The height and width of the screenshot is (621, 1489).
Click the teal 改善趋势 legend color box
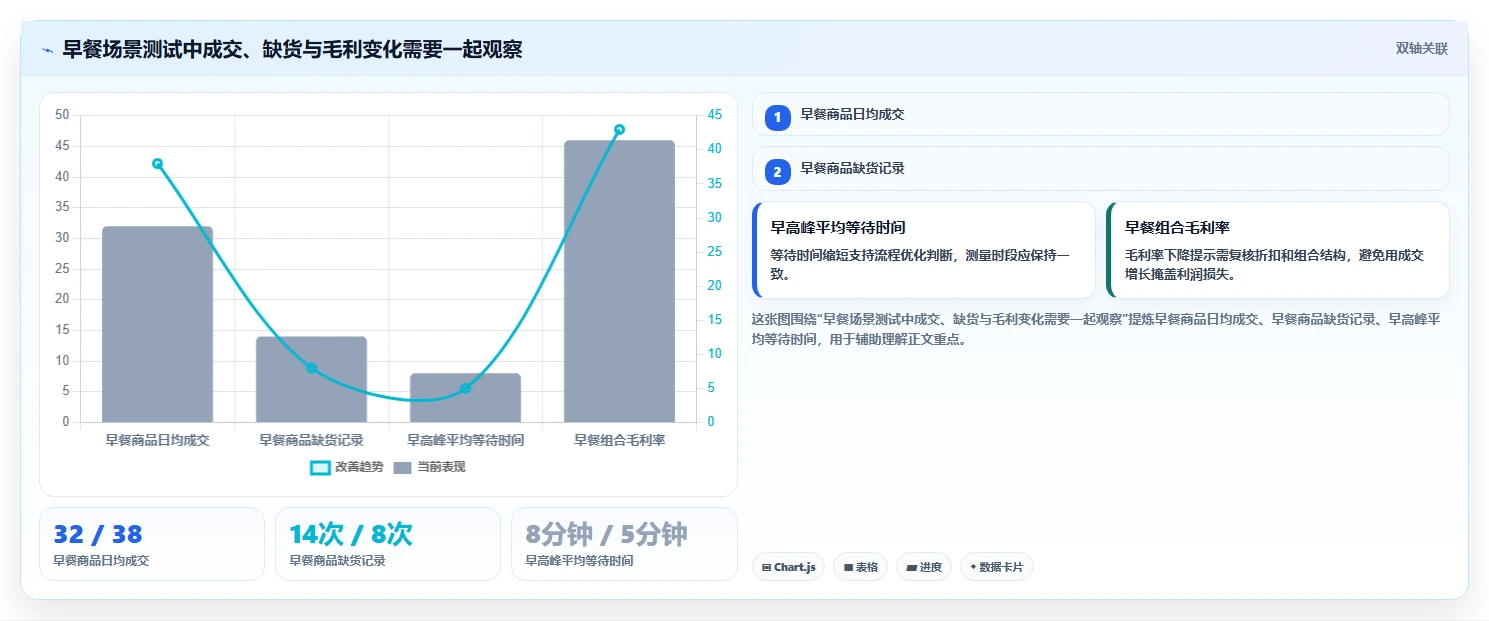(x=320, y=468)
